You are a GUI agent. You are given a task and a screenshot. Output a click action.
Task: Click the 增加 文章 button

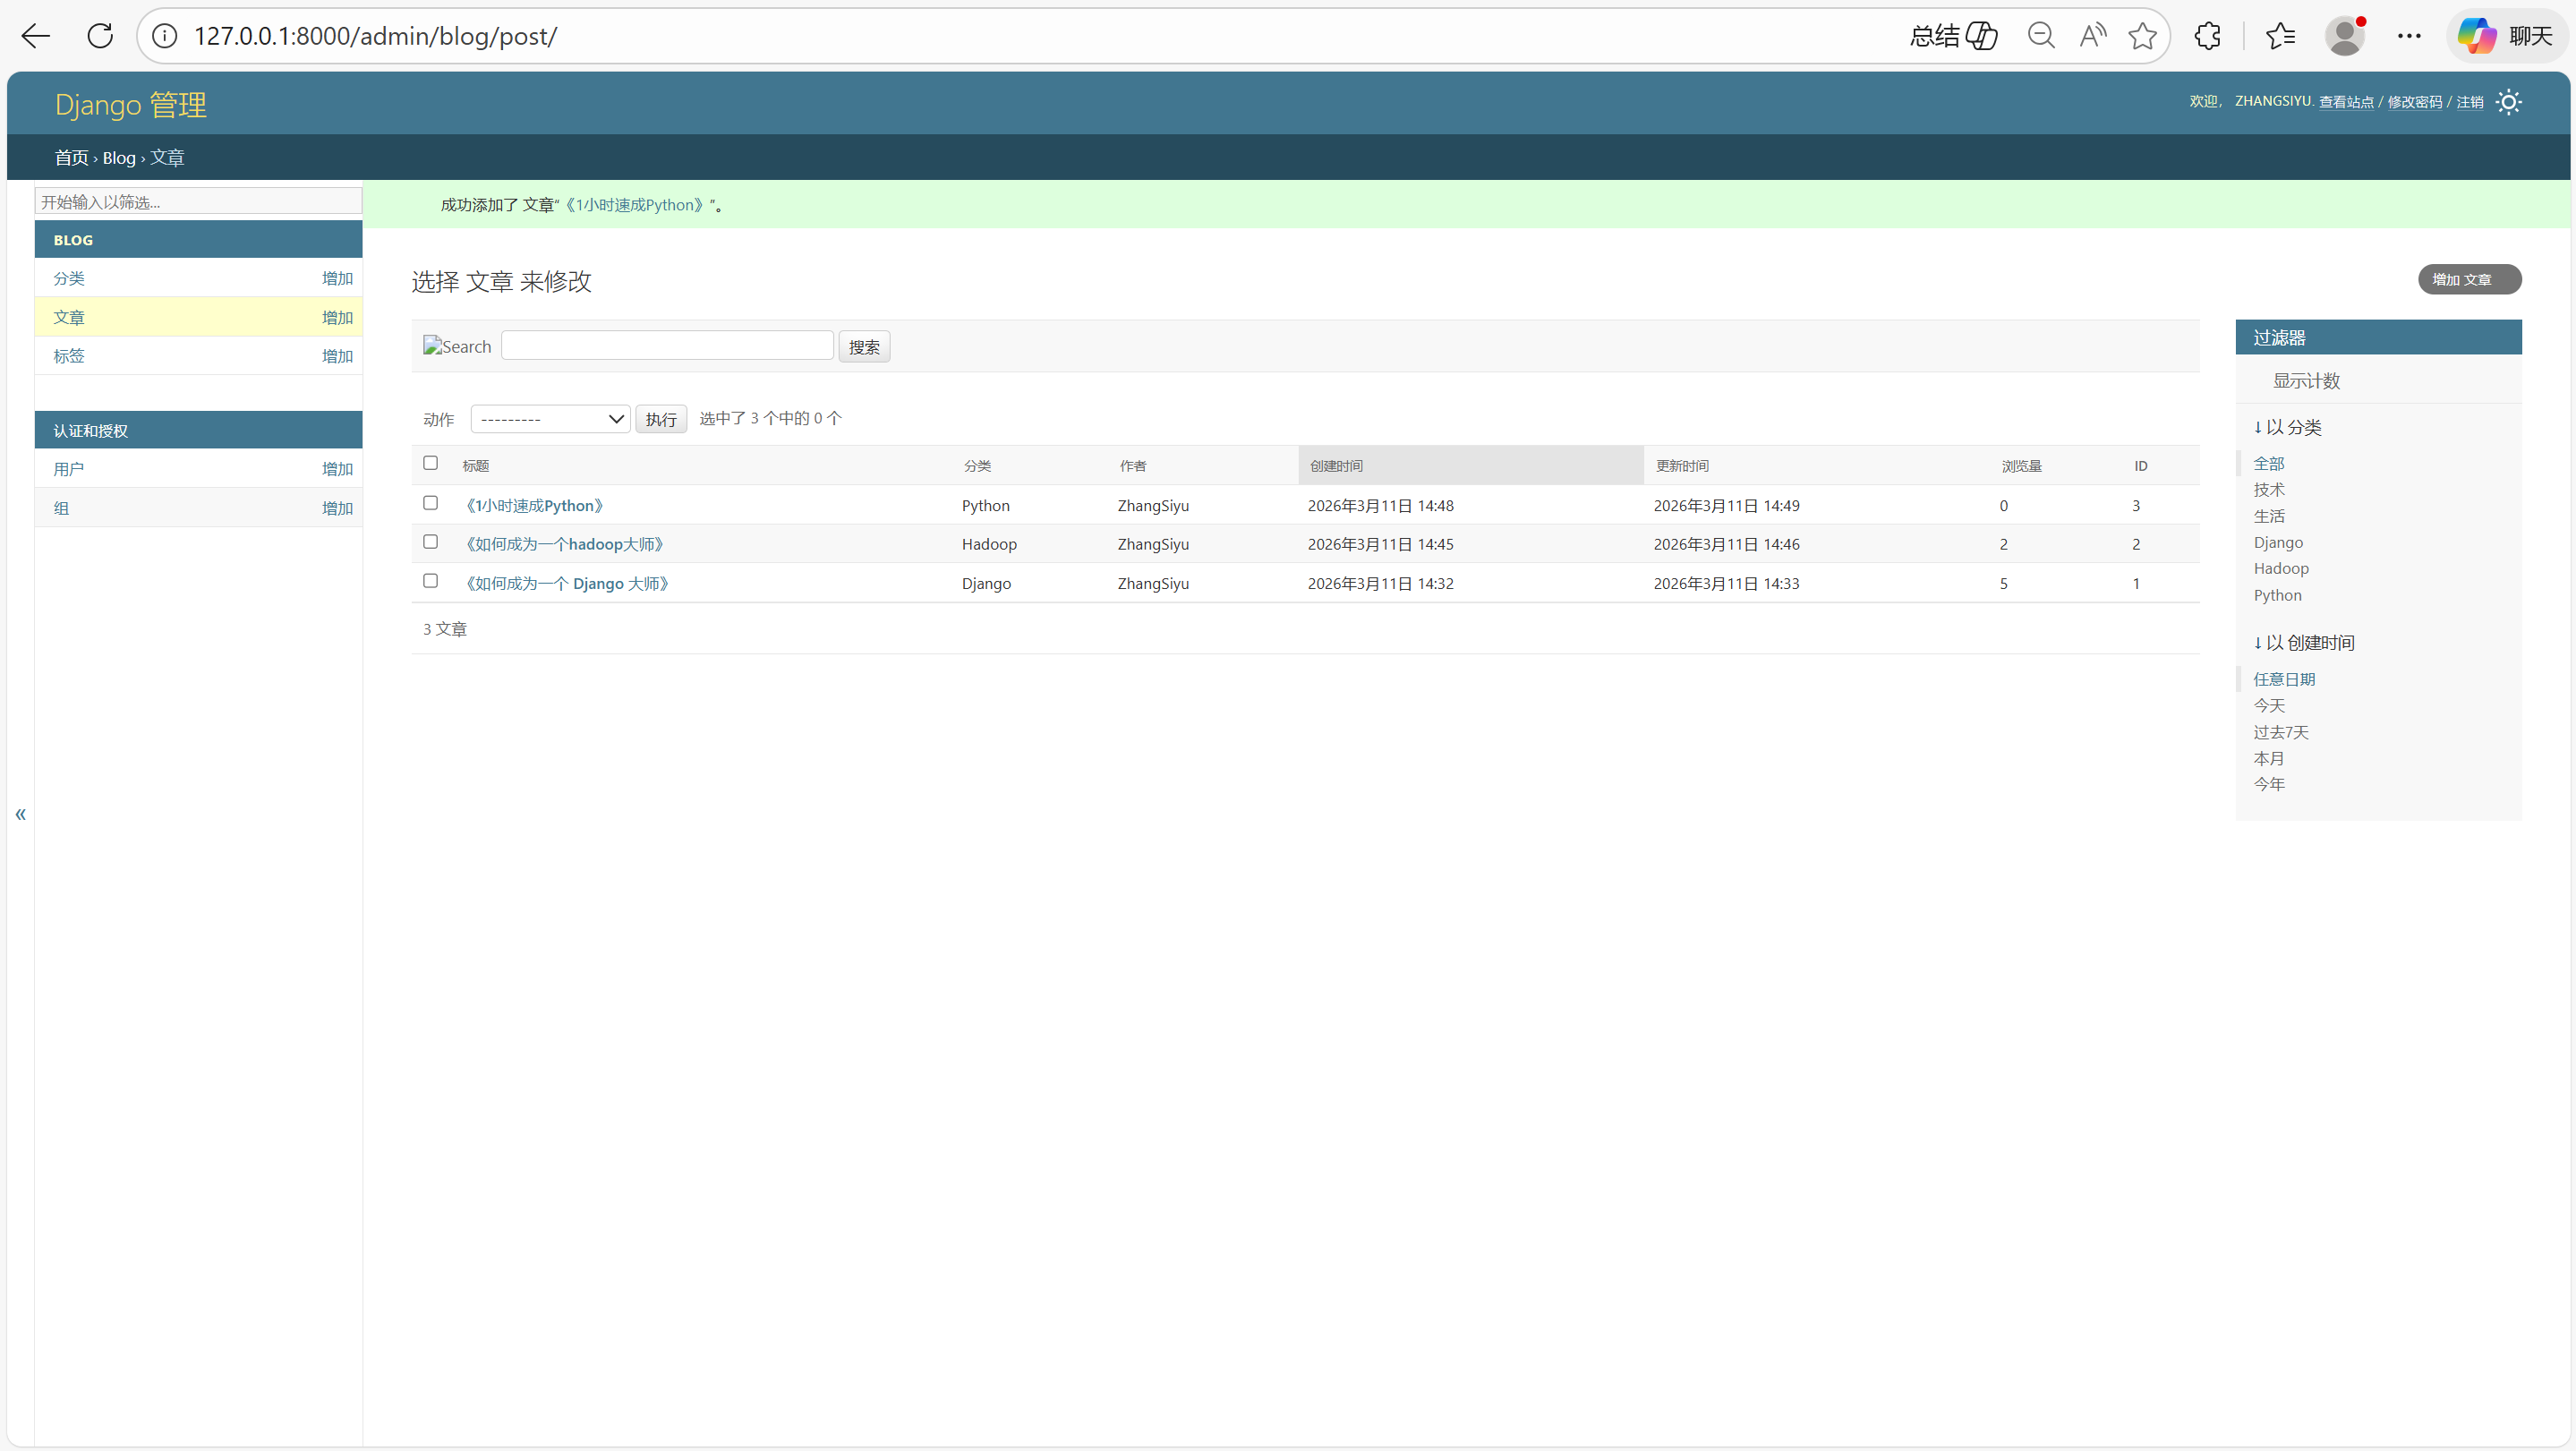pyautogui.click(x=2469, y=280)
